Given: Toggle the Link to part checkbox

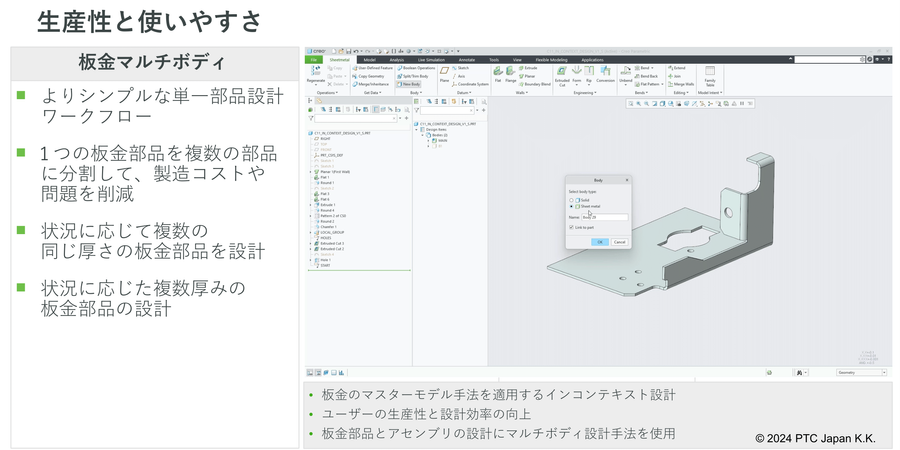Looking at the screenshot, I should pyautogui.click(x=571, y=227).
